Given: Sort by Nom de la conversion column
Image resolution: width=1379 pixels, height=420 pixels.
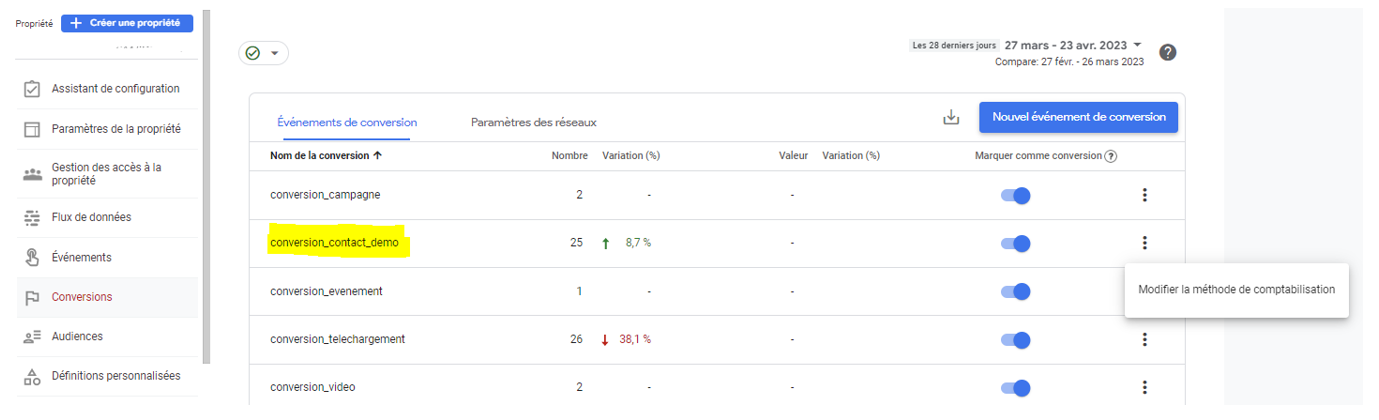Looking at the screenshot, I should point(325,156).
